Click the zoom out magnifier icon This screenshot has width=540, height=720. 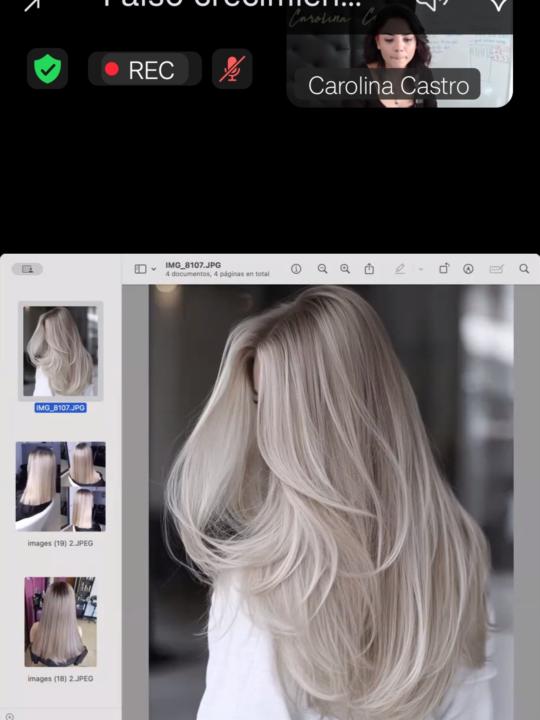point(323,269)
